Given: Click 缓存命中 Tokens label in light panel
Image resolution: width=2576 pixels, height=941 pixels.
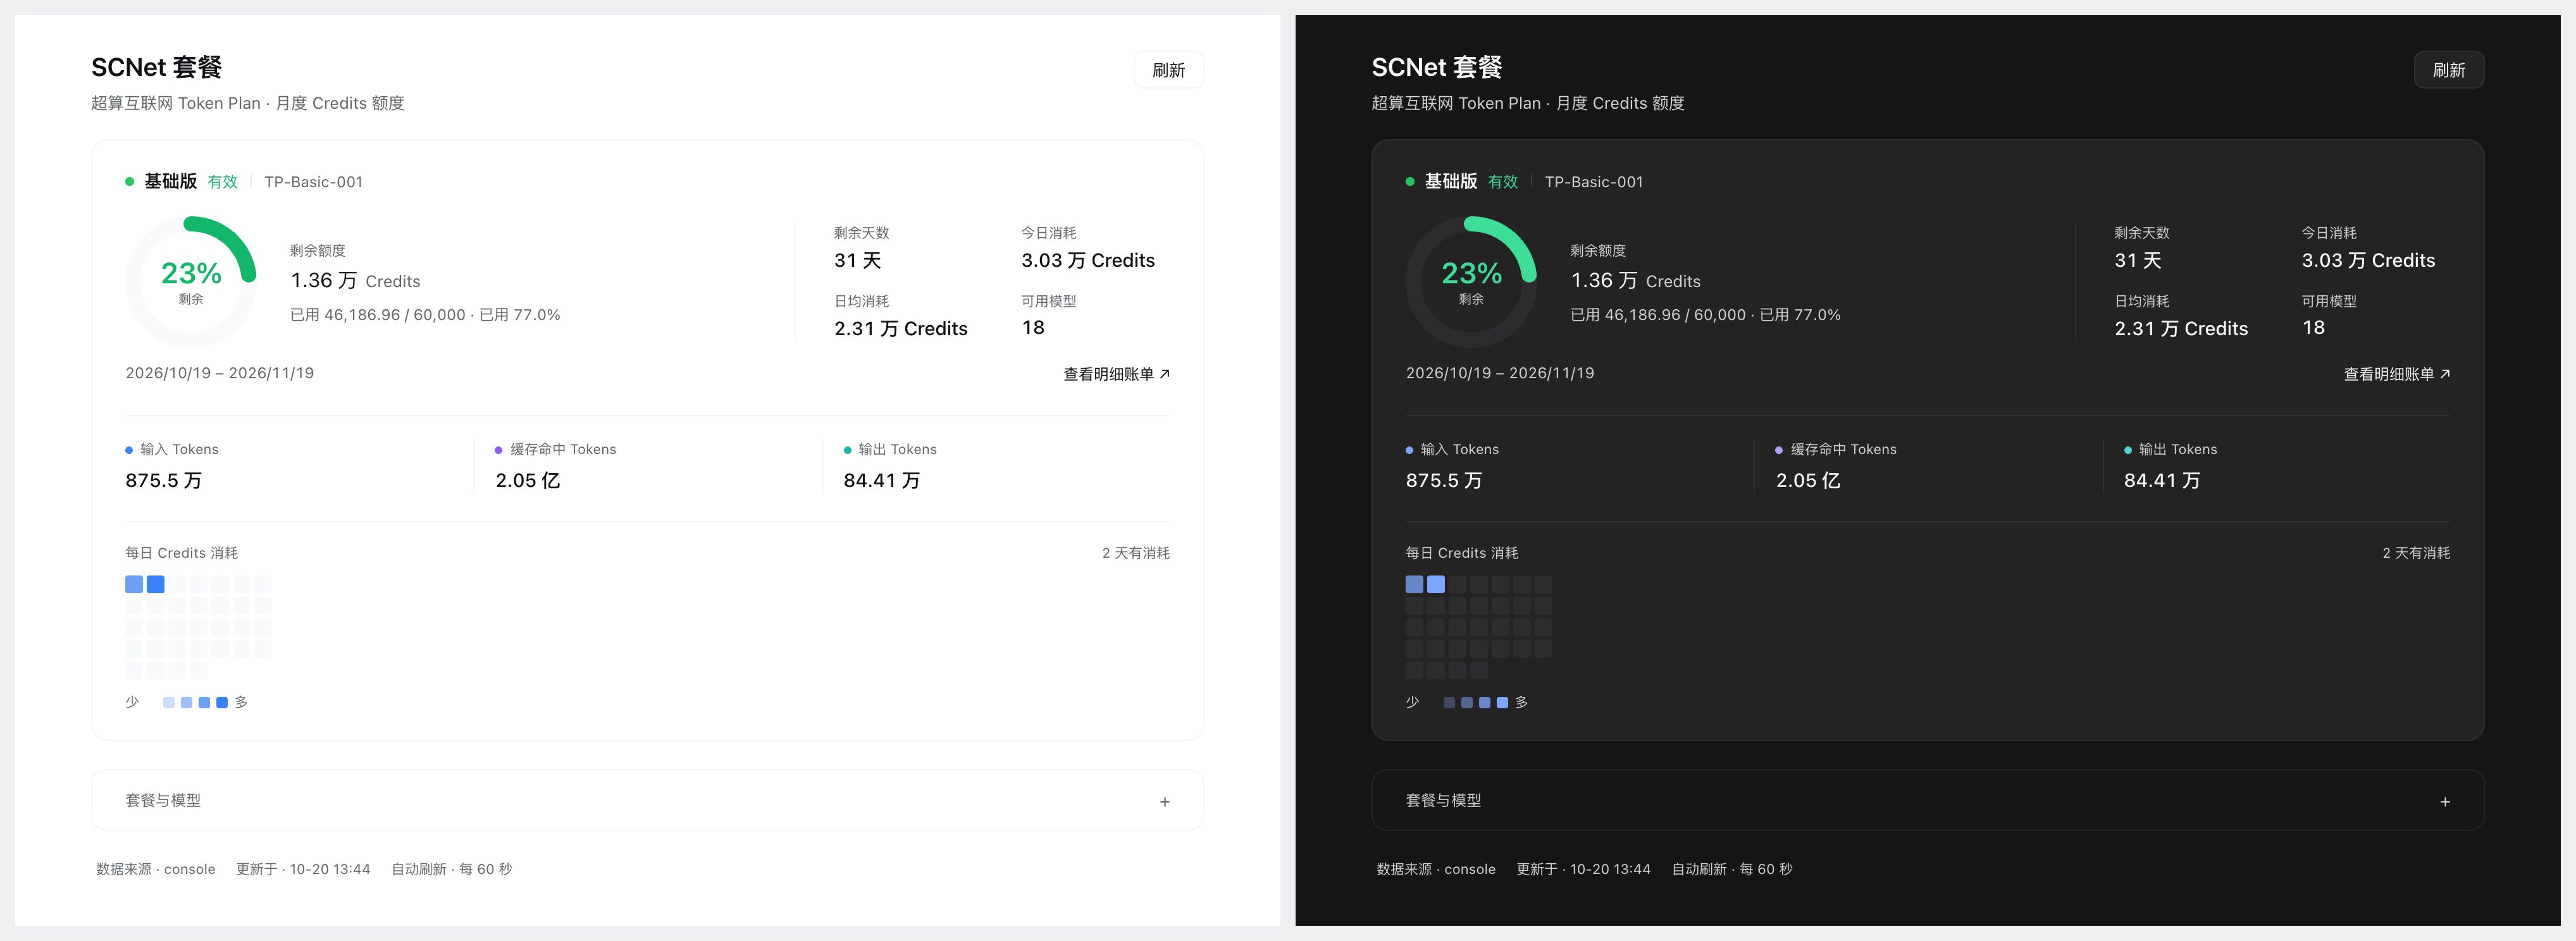Looking at the screenshot, I should pos(563,450).
